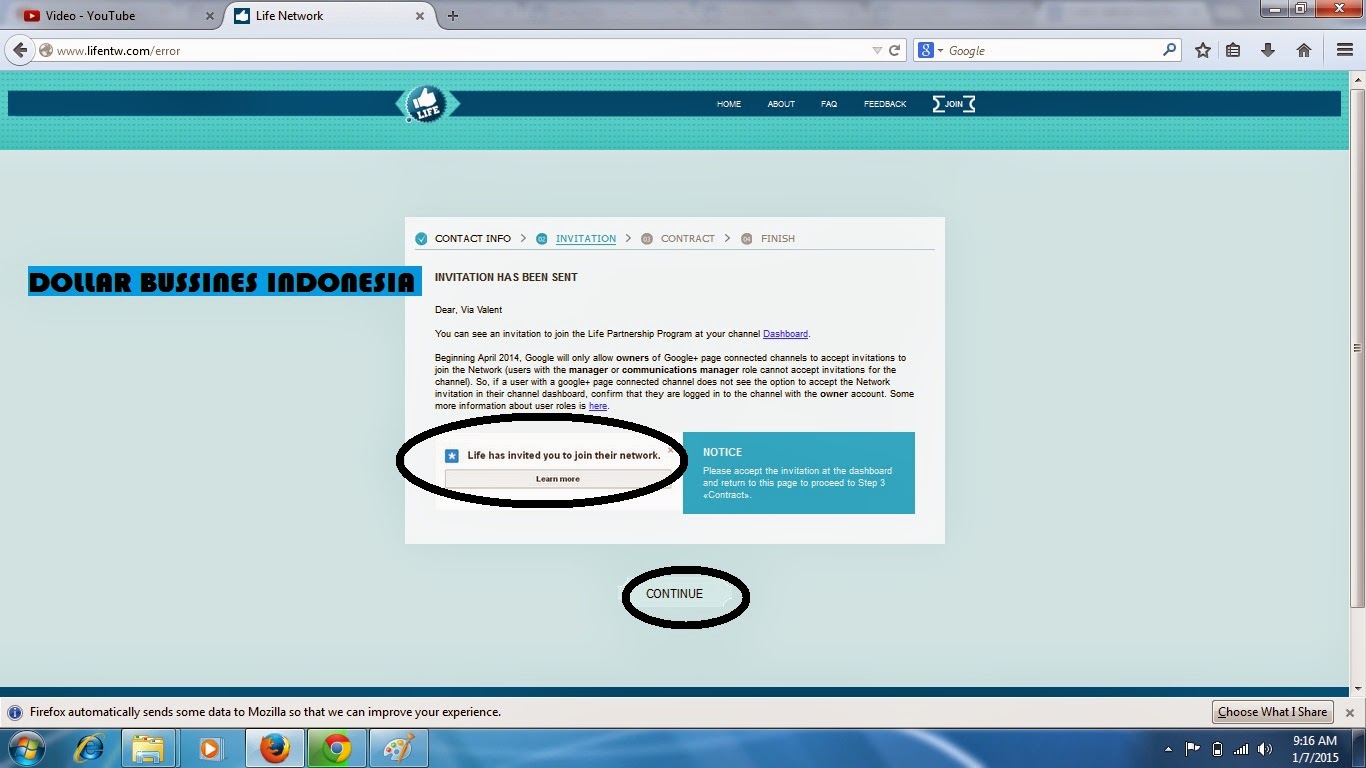Open ABOUT in the site navigation
1366x768 pixels.
781,104
